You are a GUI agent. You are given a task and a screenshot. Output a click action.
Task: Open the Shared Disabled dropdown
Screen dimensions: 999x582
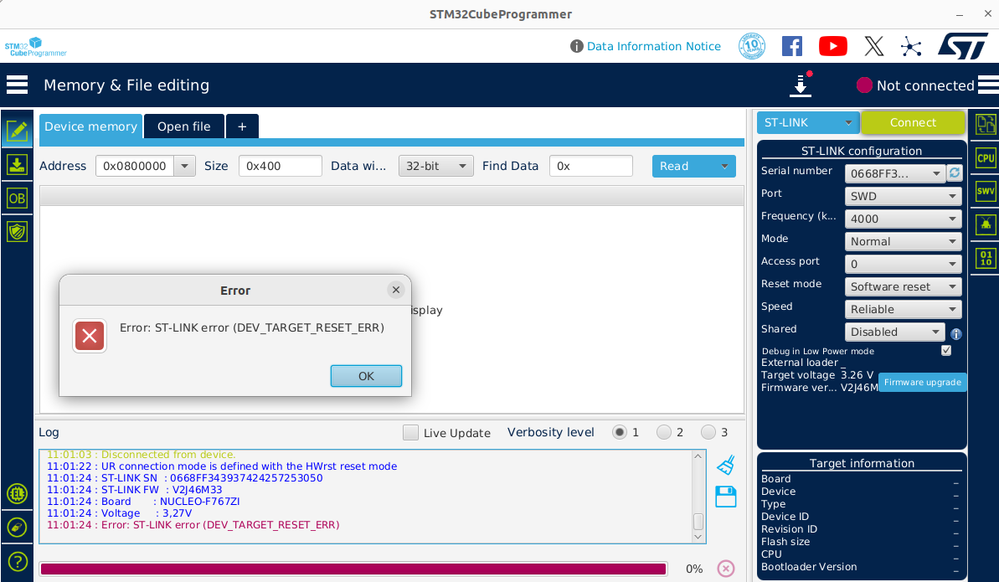[x=895, y=331]
